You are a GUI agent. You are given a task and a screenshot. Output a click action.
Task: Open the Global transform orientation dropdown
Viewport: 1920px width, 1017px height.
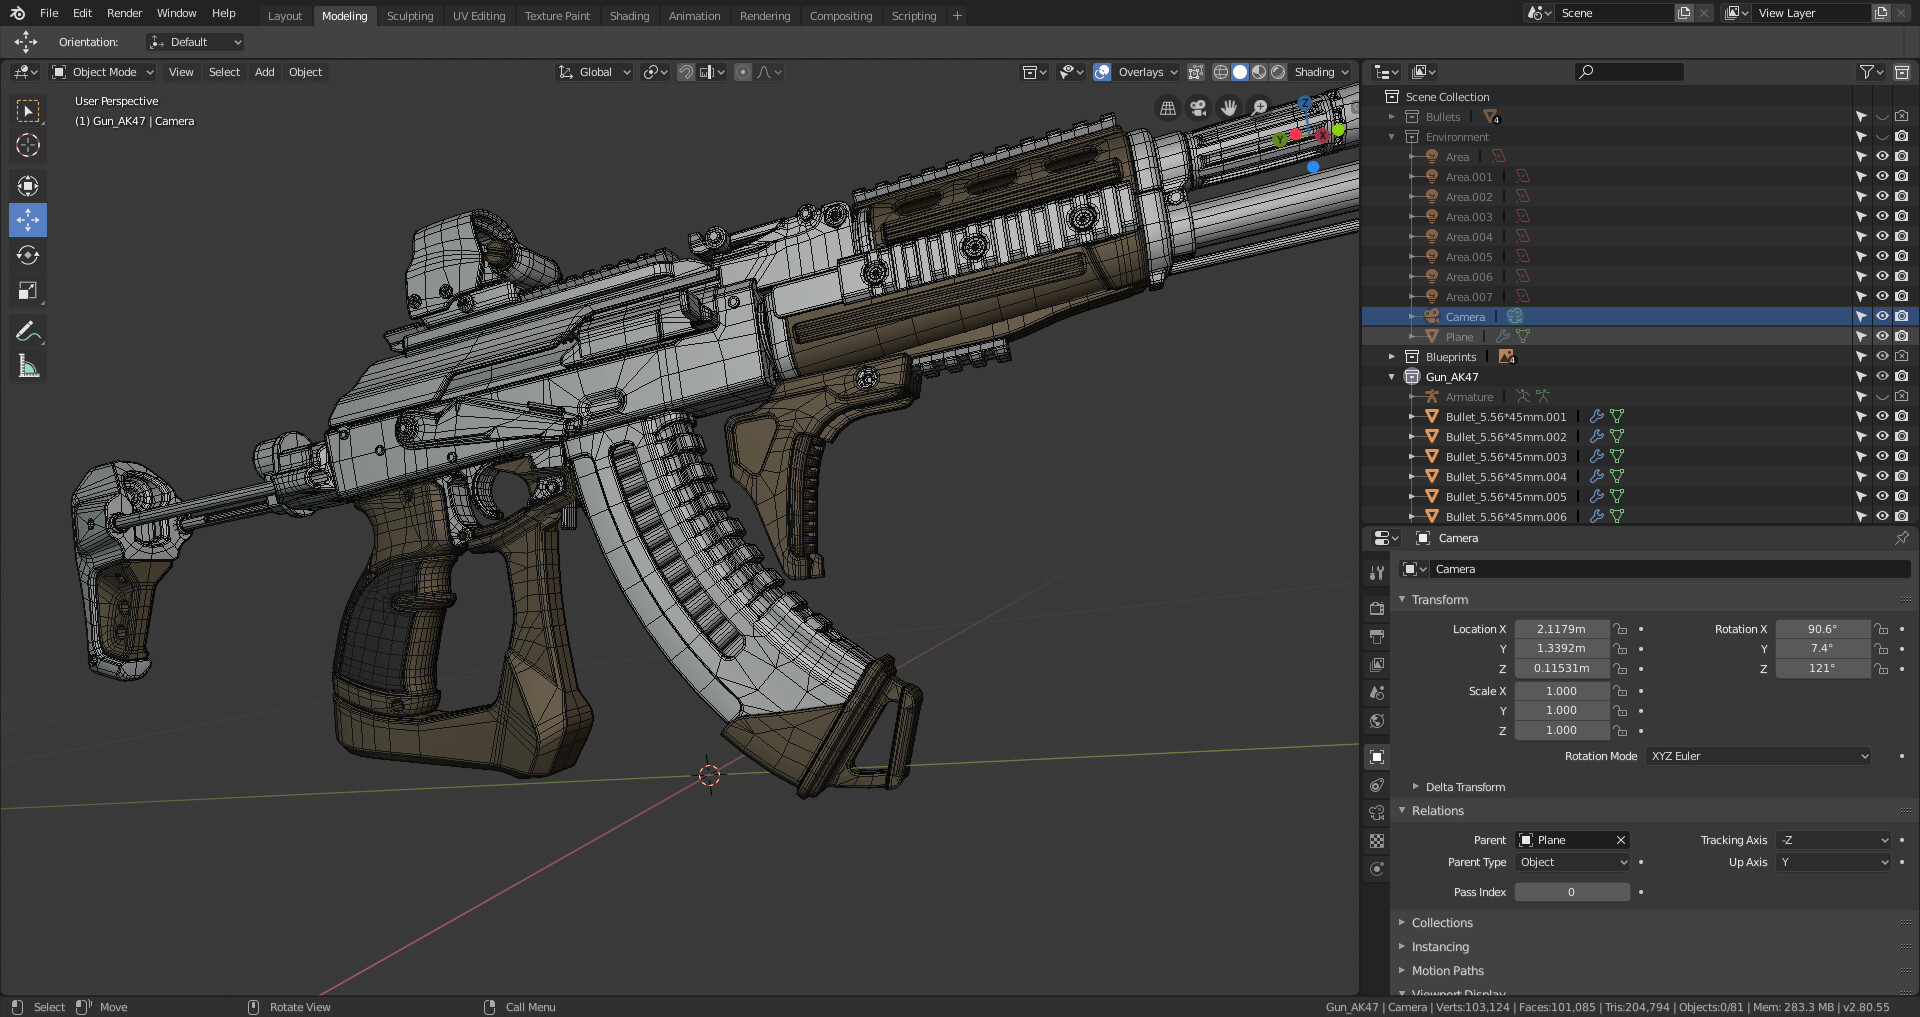coord(595,72)
